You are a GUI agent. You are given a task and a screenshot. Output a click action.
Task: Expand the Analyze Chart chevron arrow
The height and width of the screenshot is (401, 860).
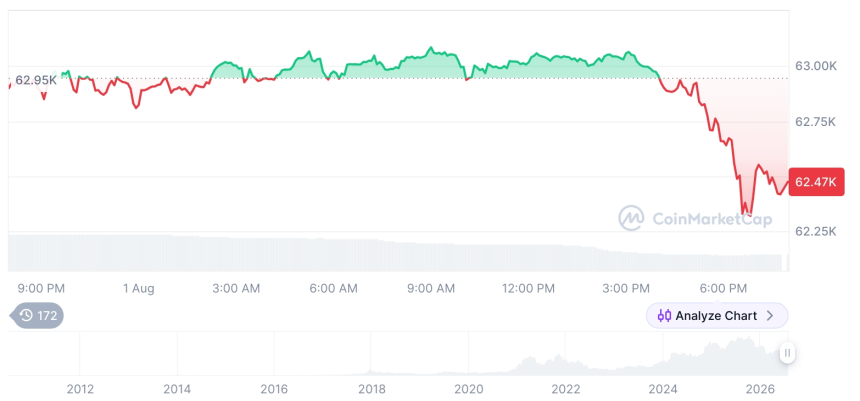tap(770, 316)
